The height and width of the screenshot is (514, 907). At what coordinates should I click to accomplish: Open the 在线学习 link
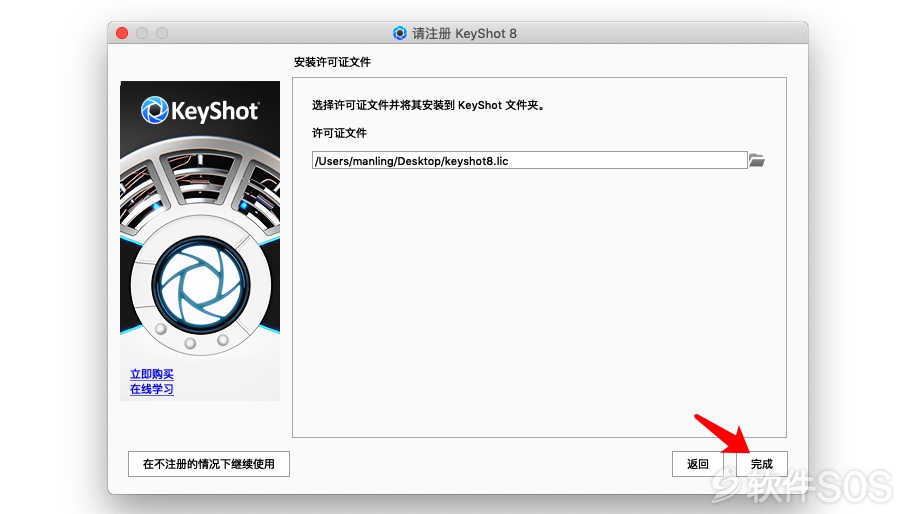coord(152,389)
